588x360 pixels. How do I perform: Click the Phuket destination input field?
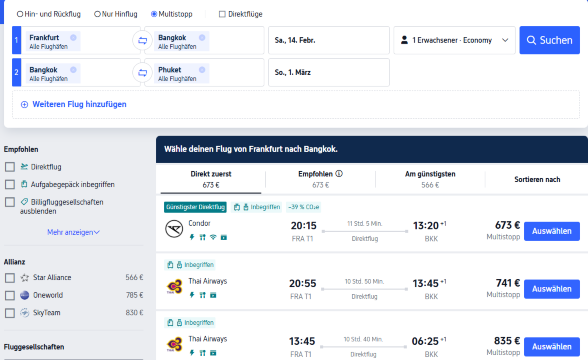tap(204, 72)
